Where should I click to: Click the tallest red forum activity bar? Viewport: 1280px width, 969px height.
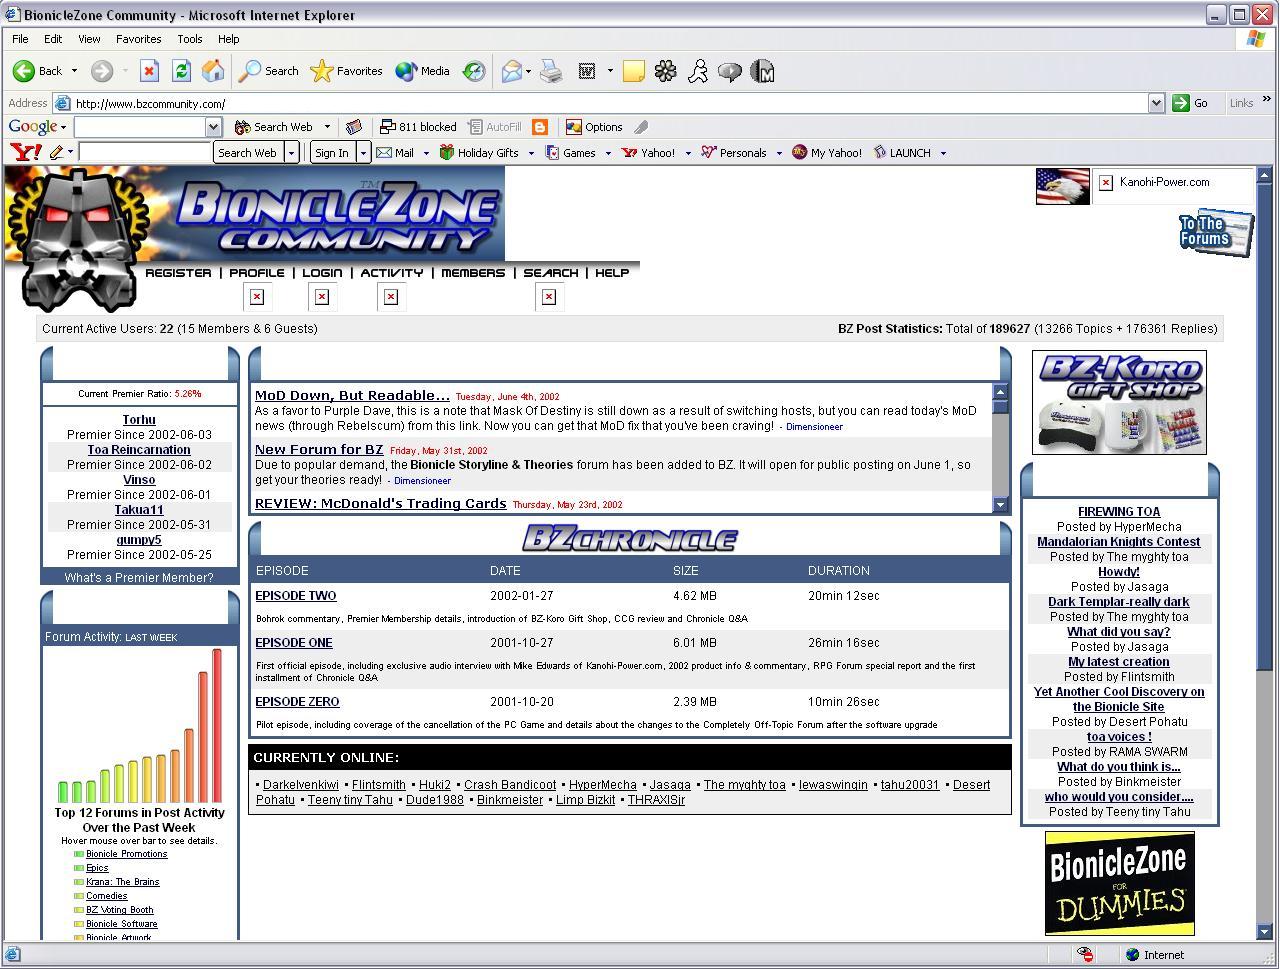click(217, 725)
